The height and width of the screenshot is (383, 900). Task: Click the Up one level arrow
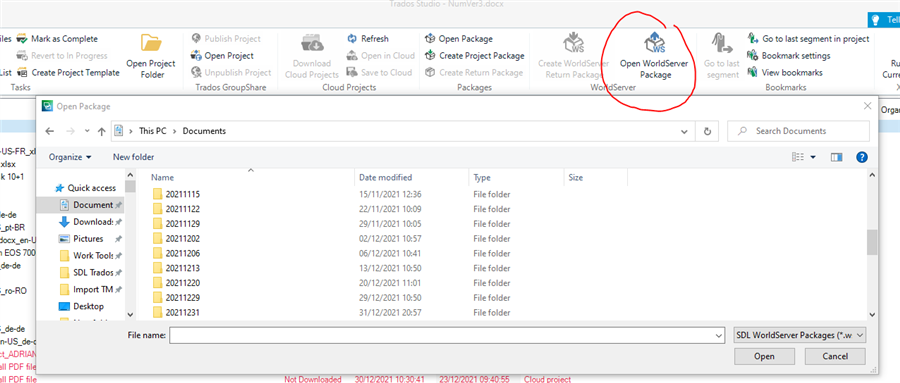pyautogui.click(x=102, y=131)
